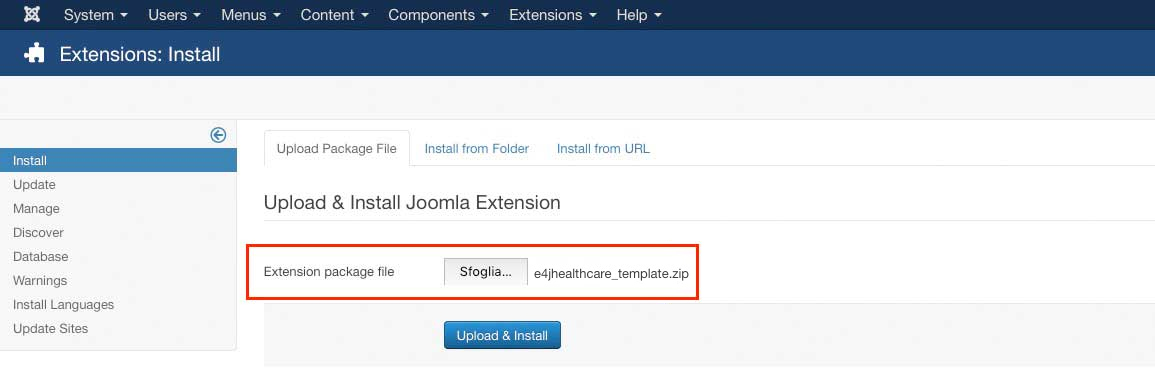
Task: Click the Upload & Install Joomla Extension heading
Action: pos(412,202)
